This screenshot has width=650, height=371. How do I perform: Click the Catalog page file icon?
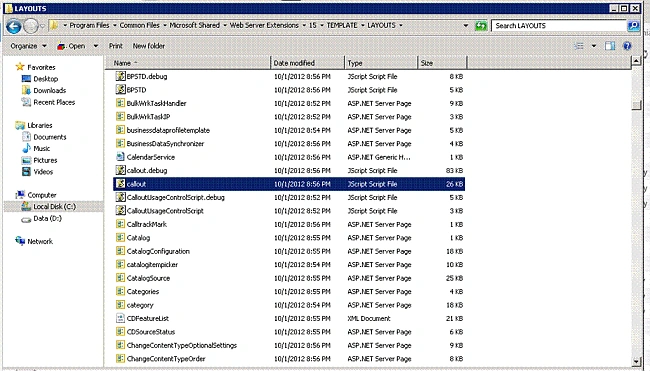click(120, 238)
